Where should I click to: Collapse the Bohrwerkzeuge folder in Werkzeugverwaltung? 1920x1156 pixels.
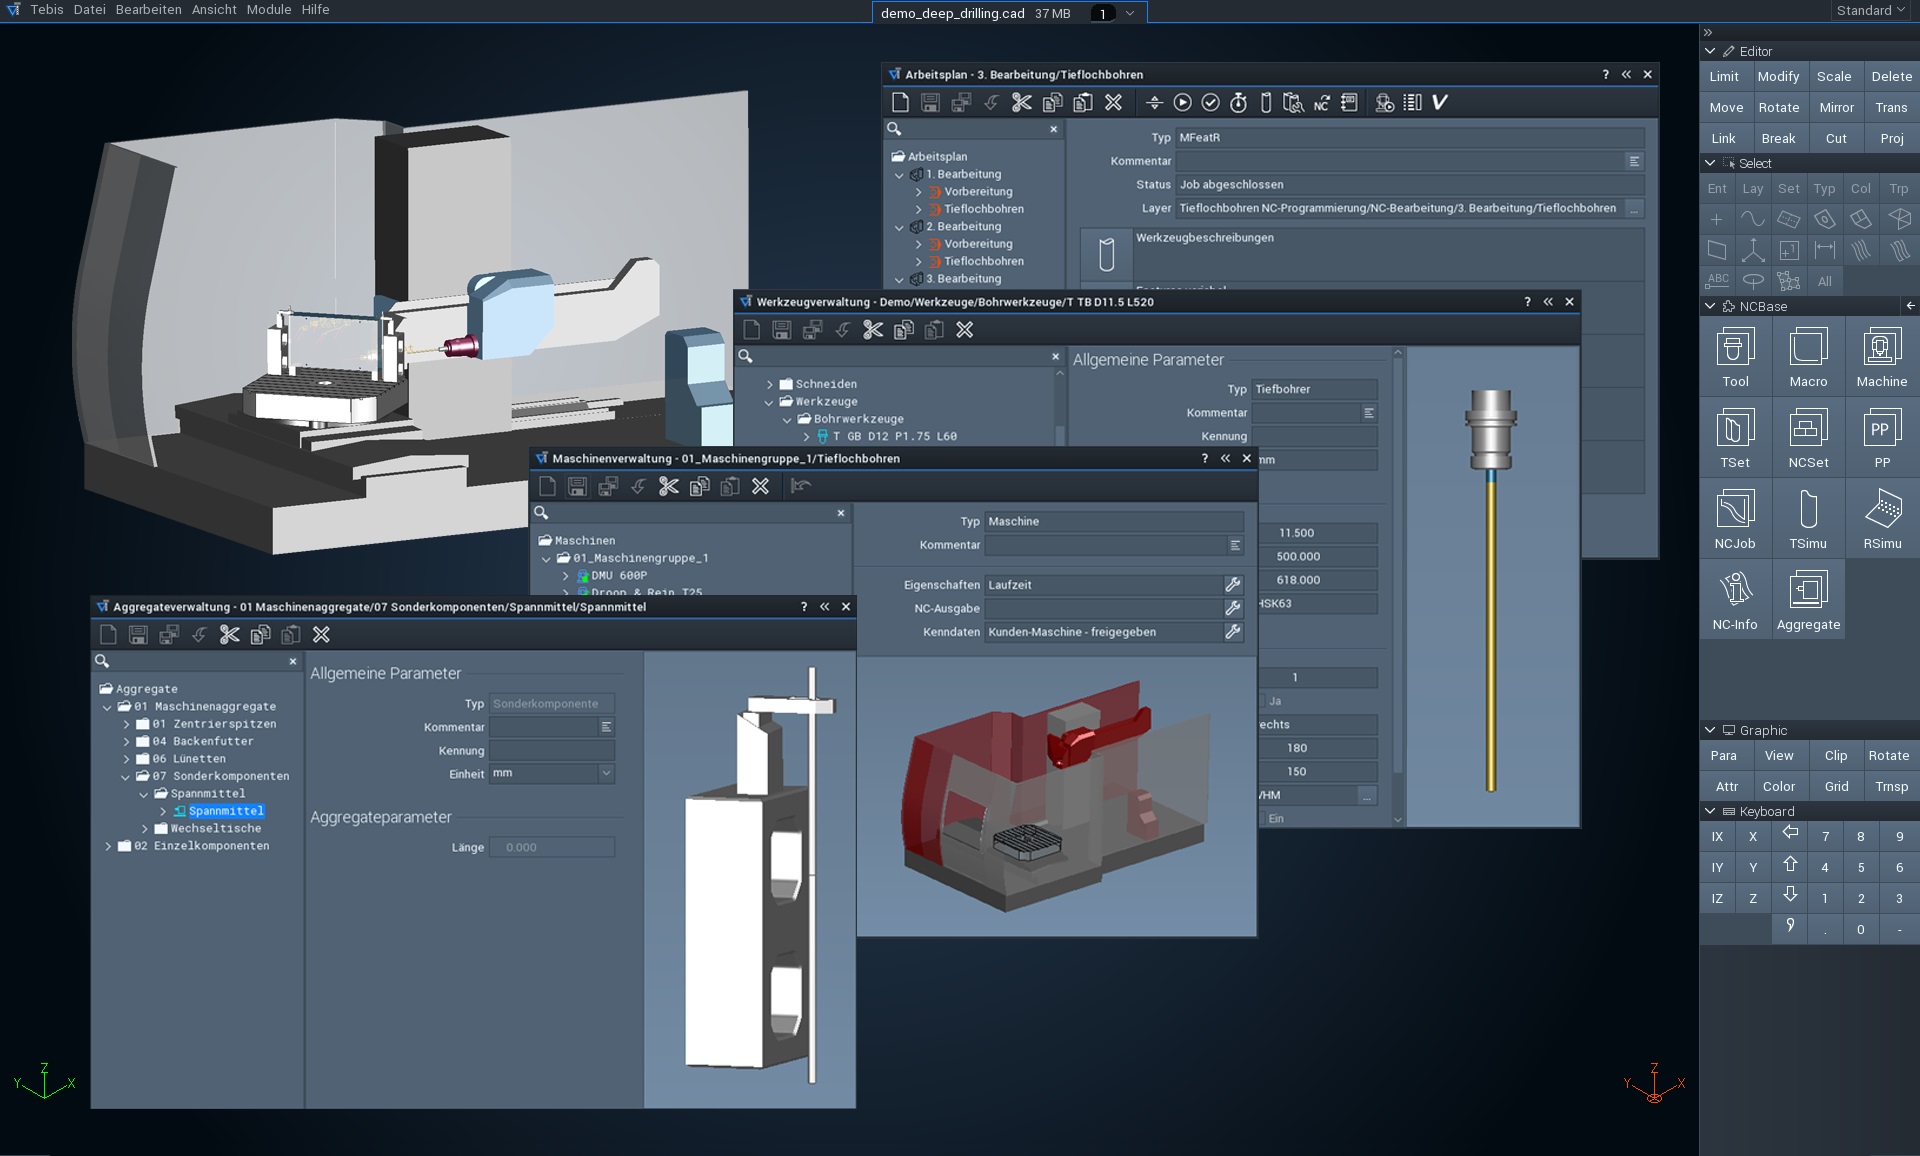[788, 418]
